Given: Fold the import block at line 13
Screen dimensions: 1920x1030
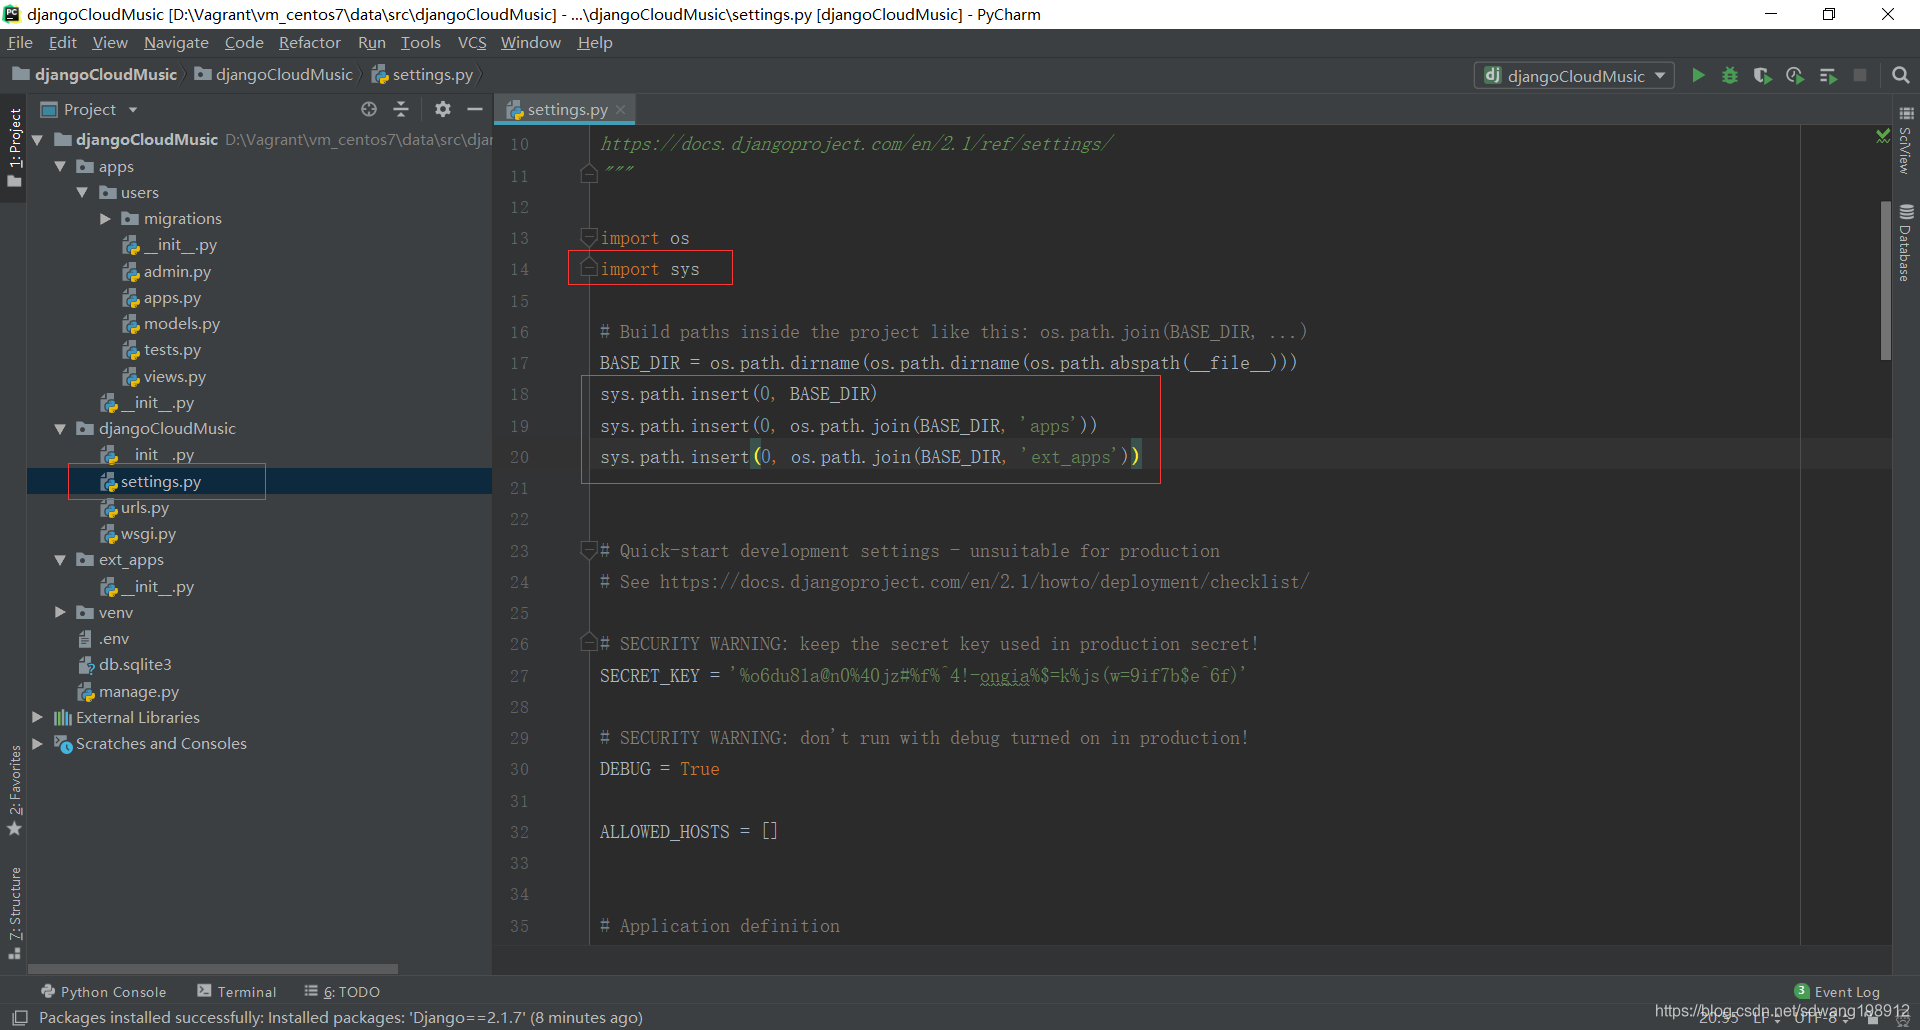Looking at the screenshot, I should pos(589,237).
